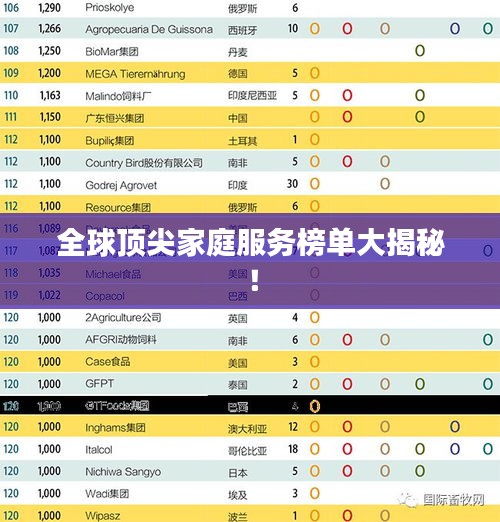Click the 2Agriculture公司 company name
The image size is (500, 522).
click(x=123, y=317)
